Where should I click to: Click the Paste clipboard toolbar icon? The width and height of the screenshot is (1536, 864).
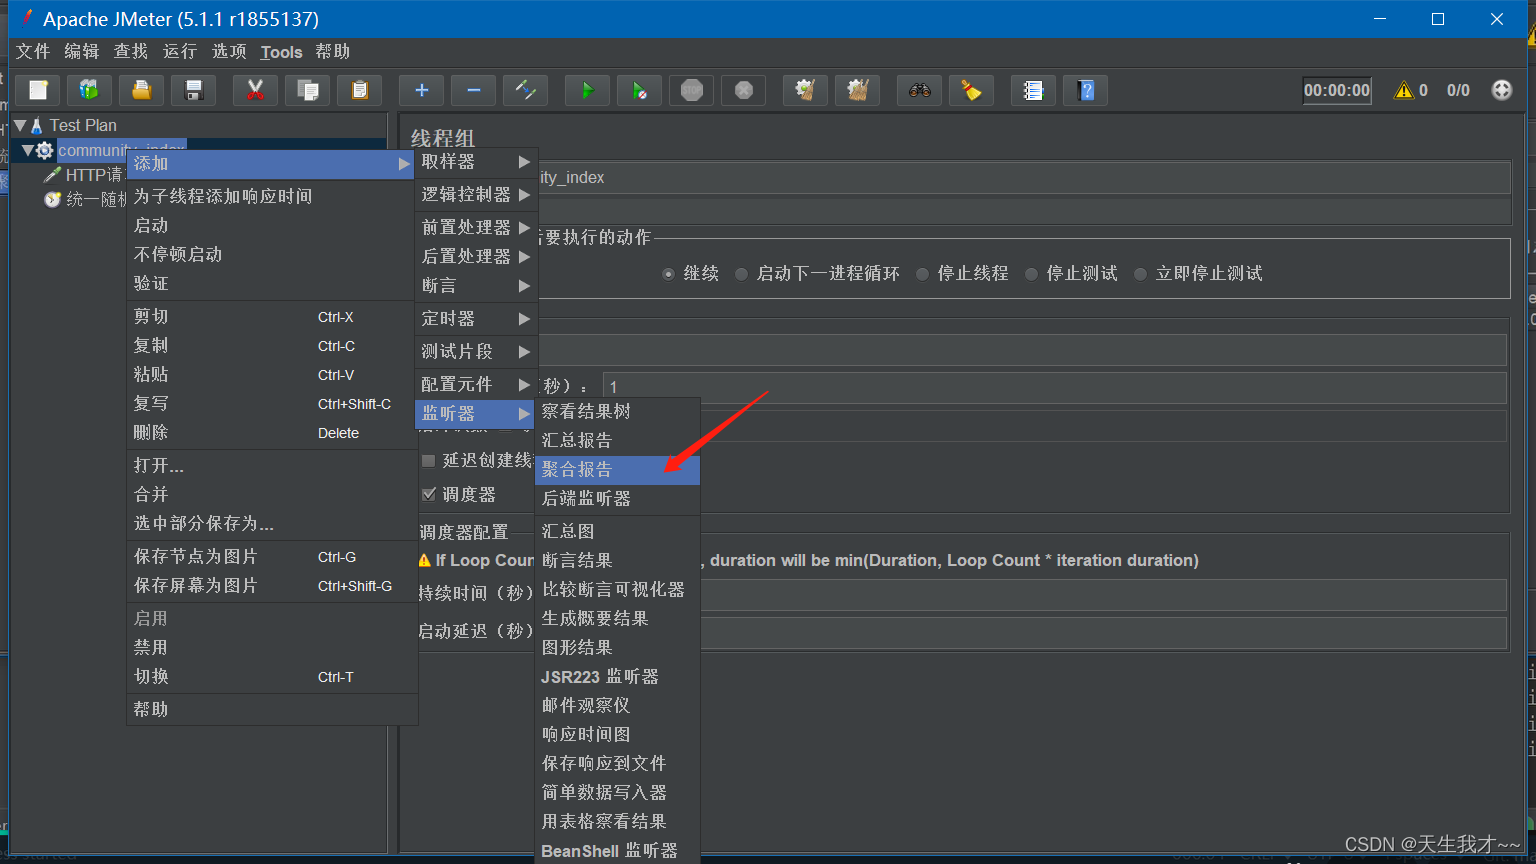pyautogui.click(x=359, y=90)
